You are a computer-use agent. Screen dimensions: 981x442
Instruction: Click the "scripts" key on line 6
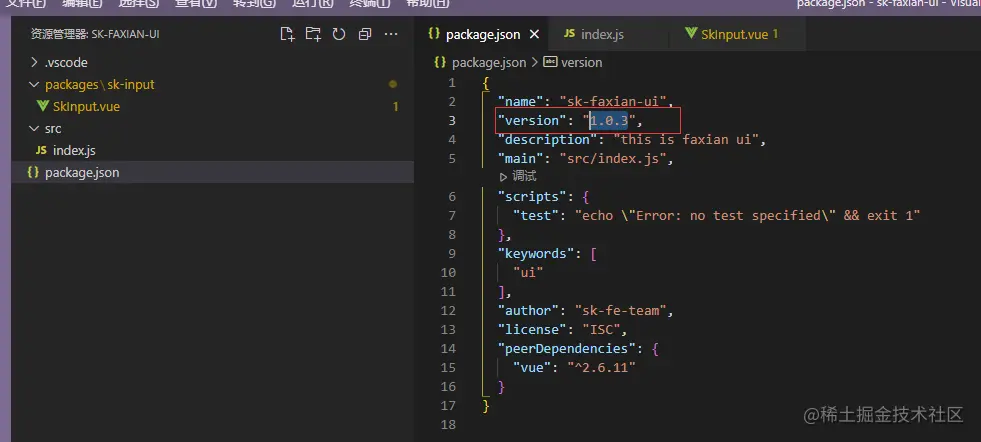(532, 197)
